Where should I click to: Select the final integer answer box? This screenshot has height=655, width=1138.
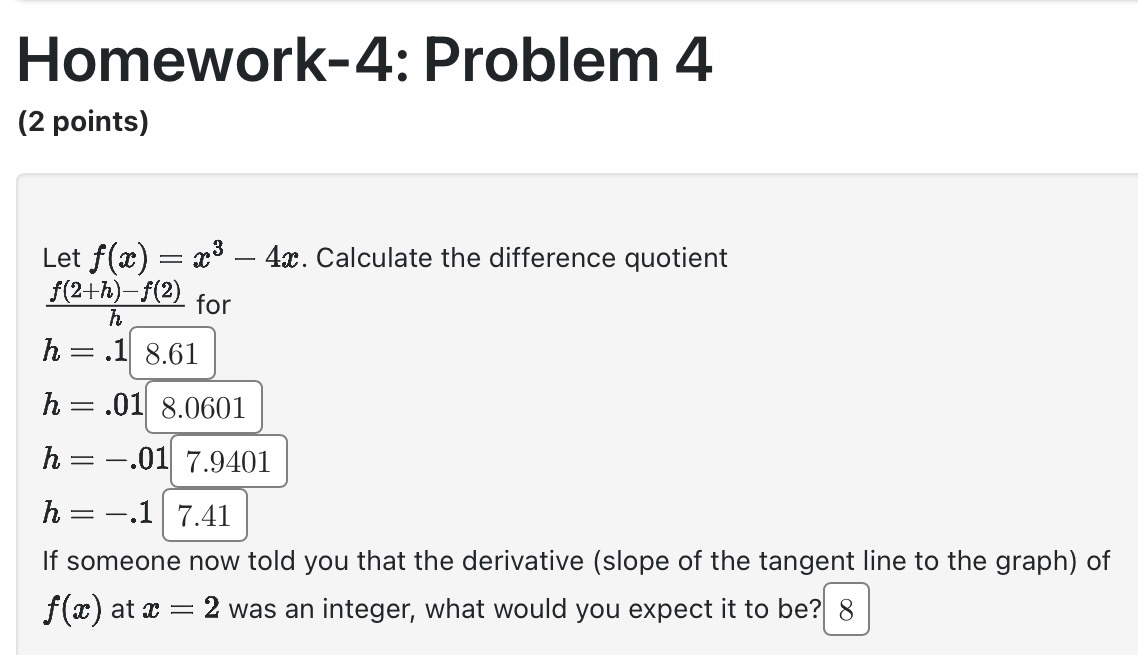(846, 609)
